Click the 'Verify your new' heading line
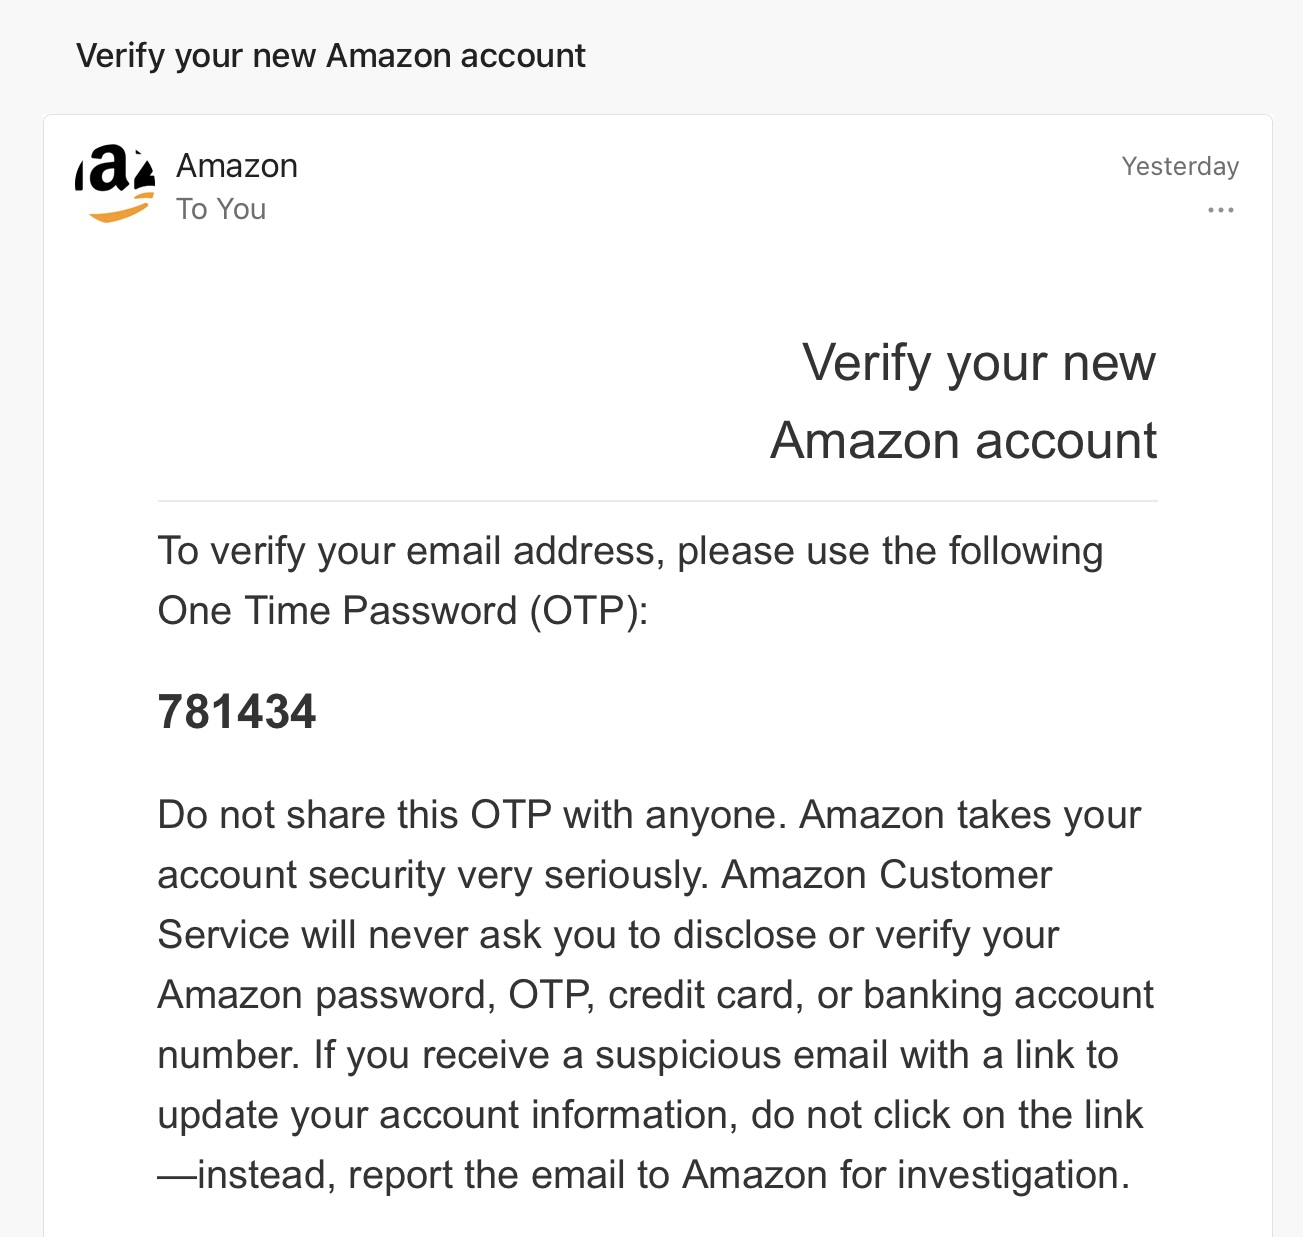1303x1237 pixels. pyautogui.click(x=979, y=363)
